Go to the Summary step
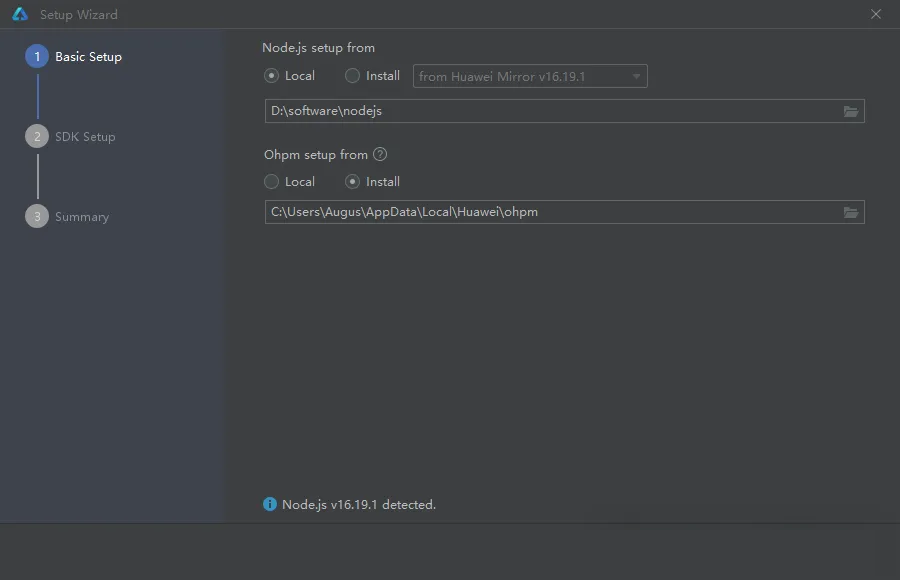This screenshot has height=580, width=900. pyautogui.click(x=67, y=216)
